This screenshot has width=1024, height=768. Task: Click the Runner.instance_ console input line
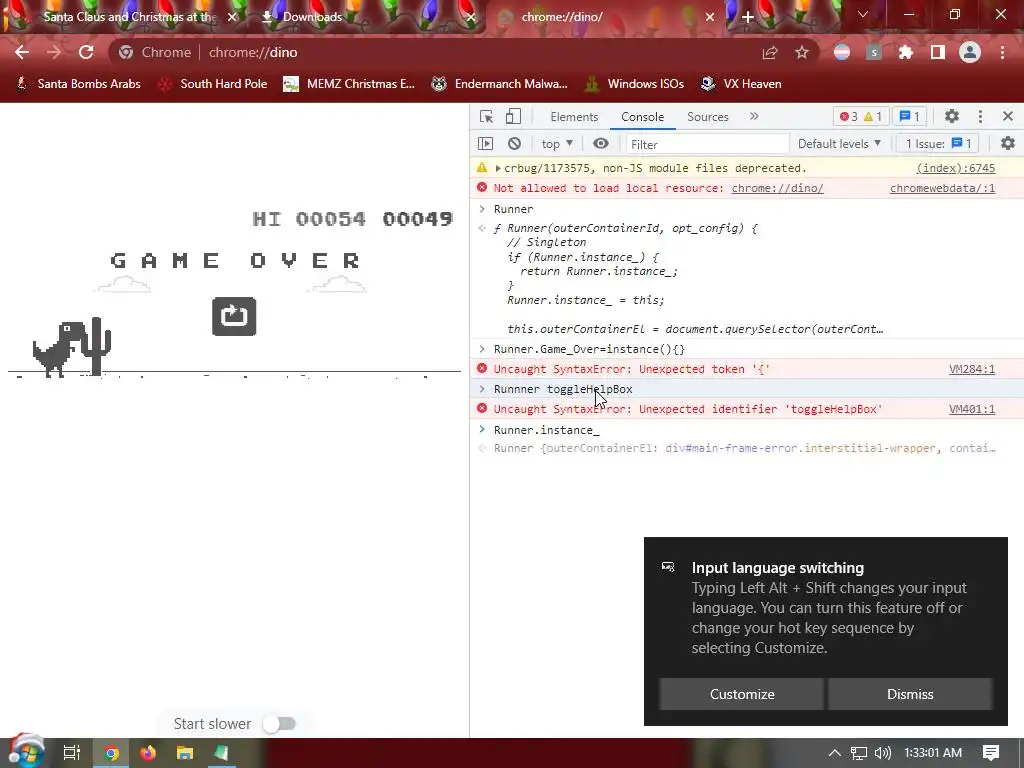[x=546, y=430]
